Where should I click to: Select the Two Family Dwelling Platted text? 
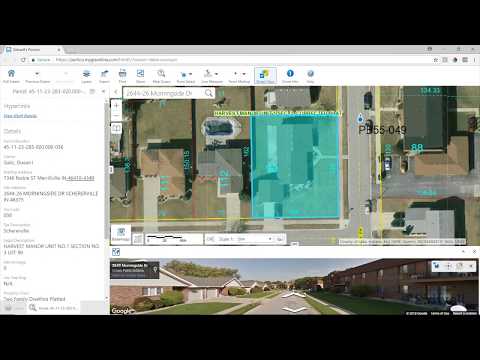(34, 299)
